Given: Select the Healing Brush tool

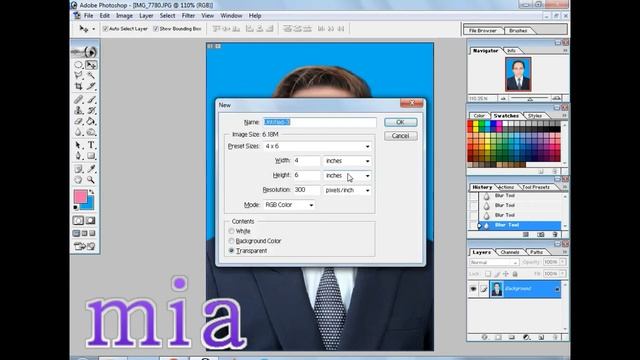Looking at the screenshot, I should [78, 100].
